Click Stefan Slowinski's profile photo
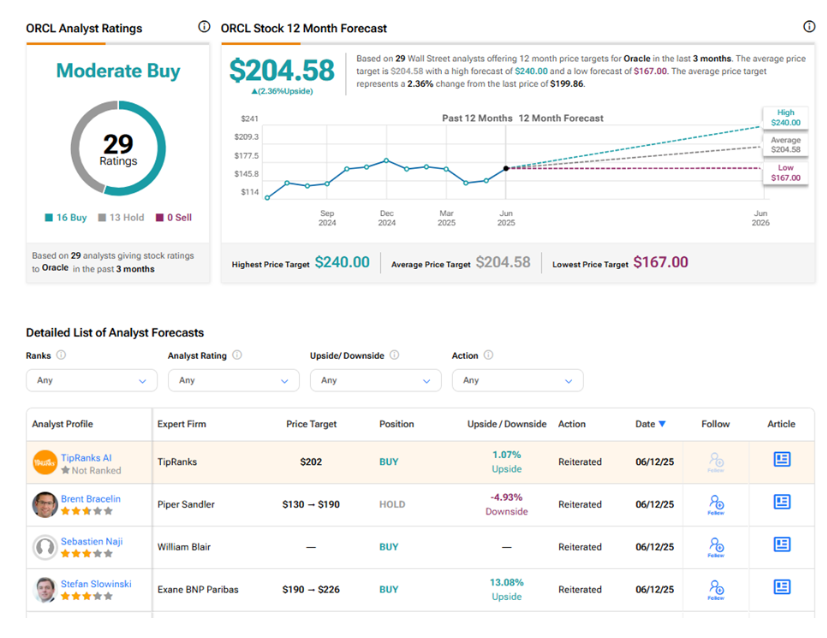This screenshot has height=638, width=827. click(x=45, y=590)
